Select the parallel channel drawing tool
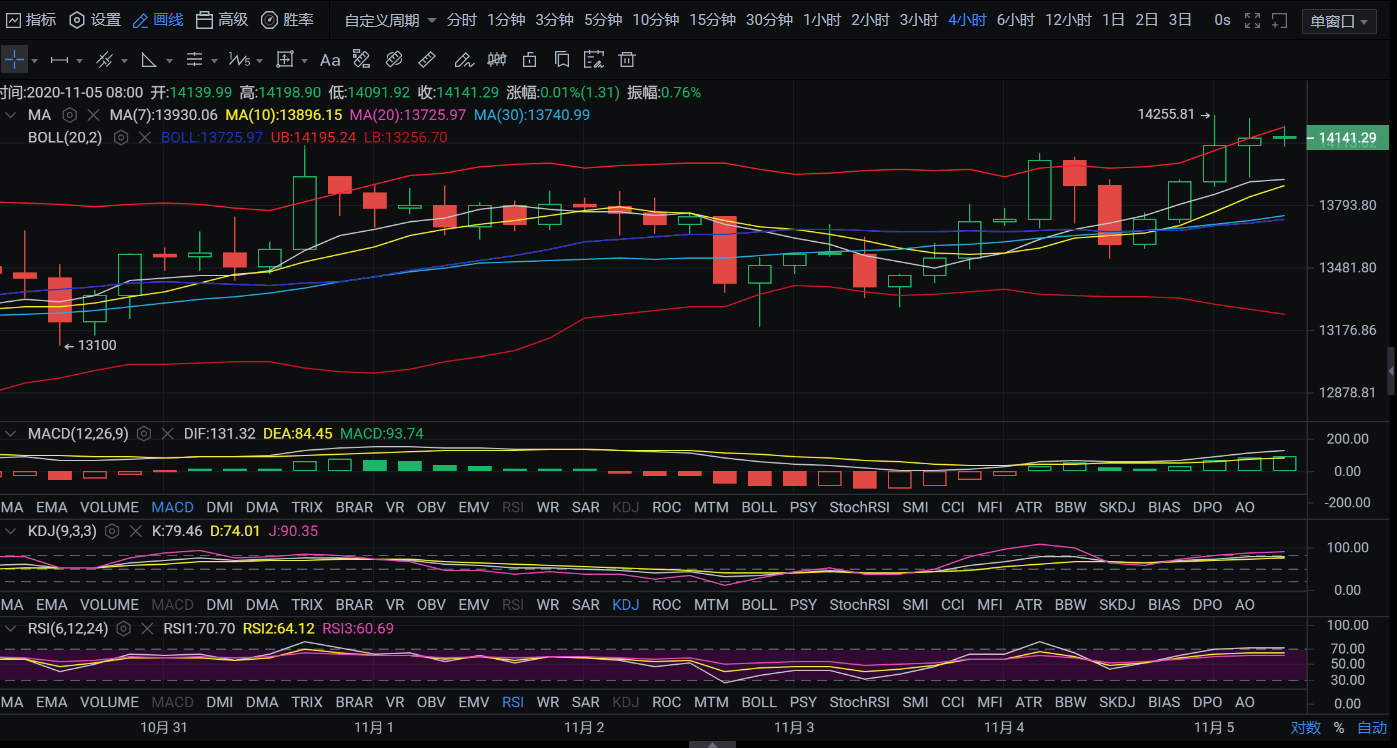The image size is (1397, 748). click(105, 60)
